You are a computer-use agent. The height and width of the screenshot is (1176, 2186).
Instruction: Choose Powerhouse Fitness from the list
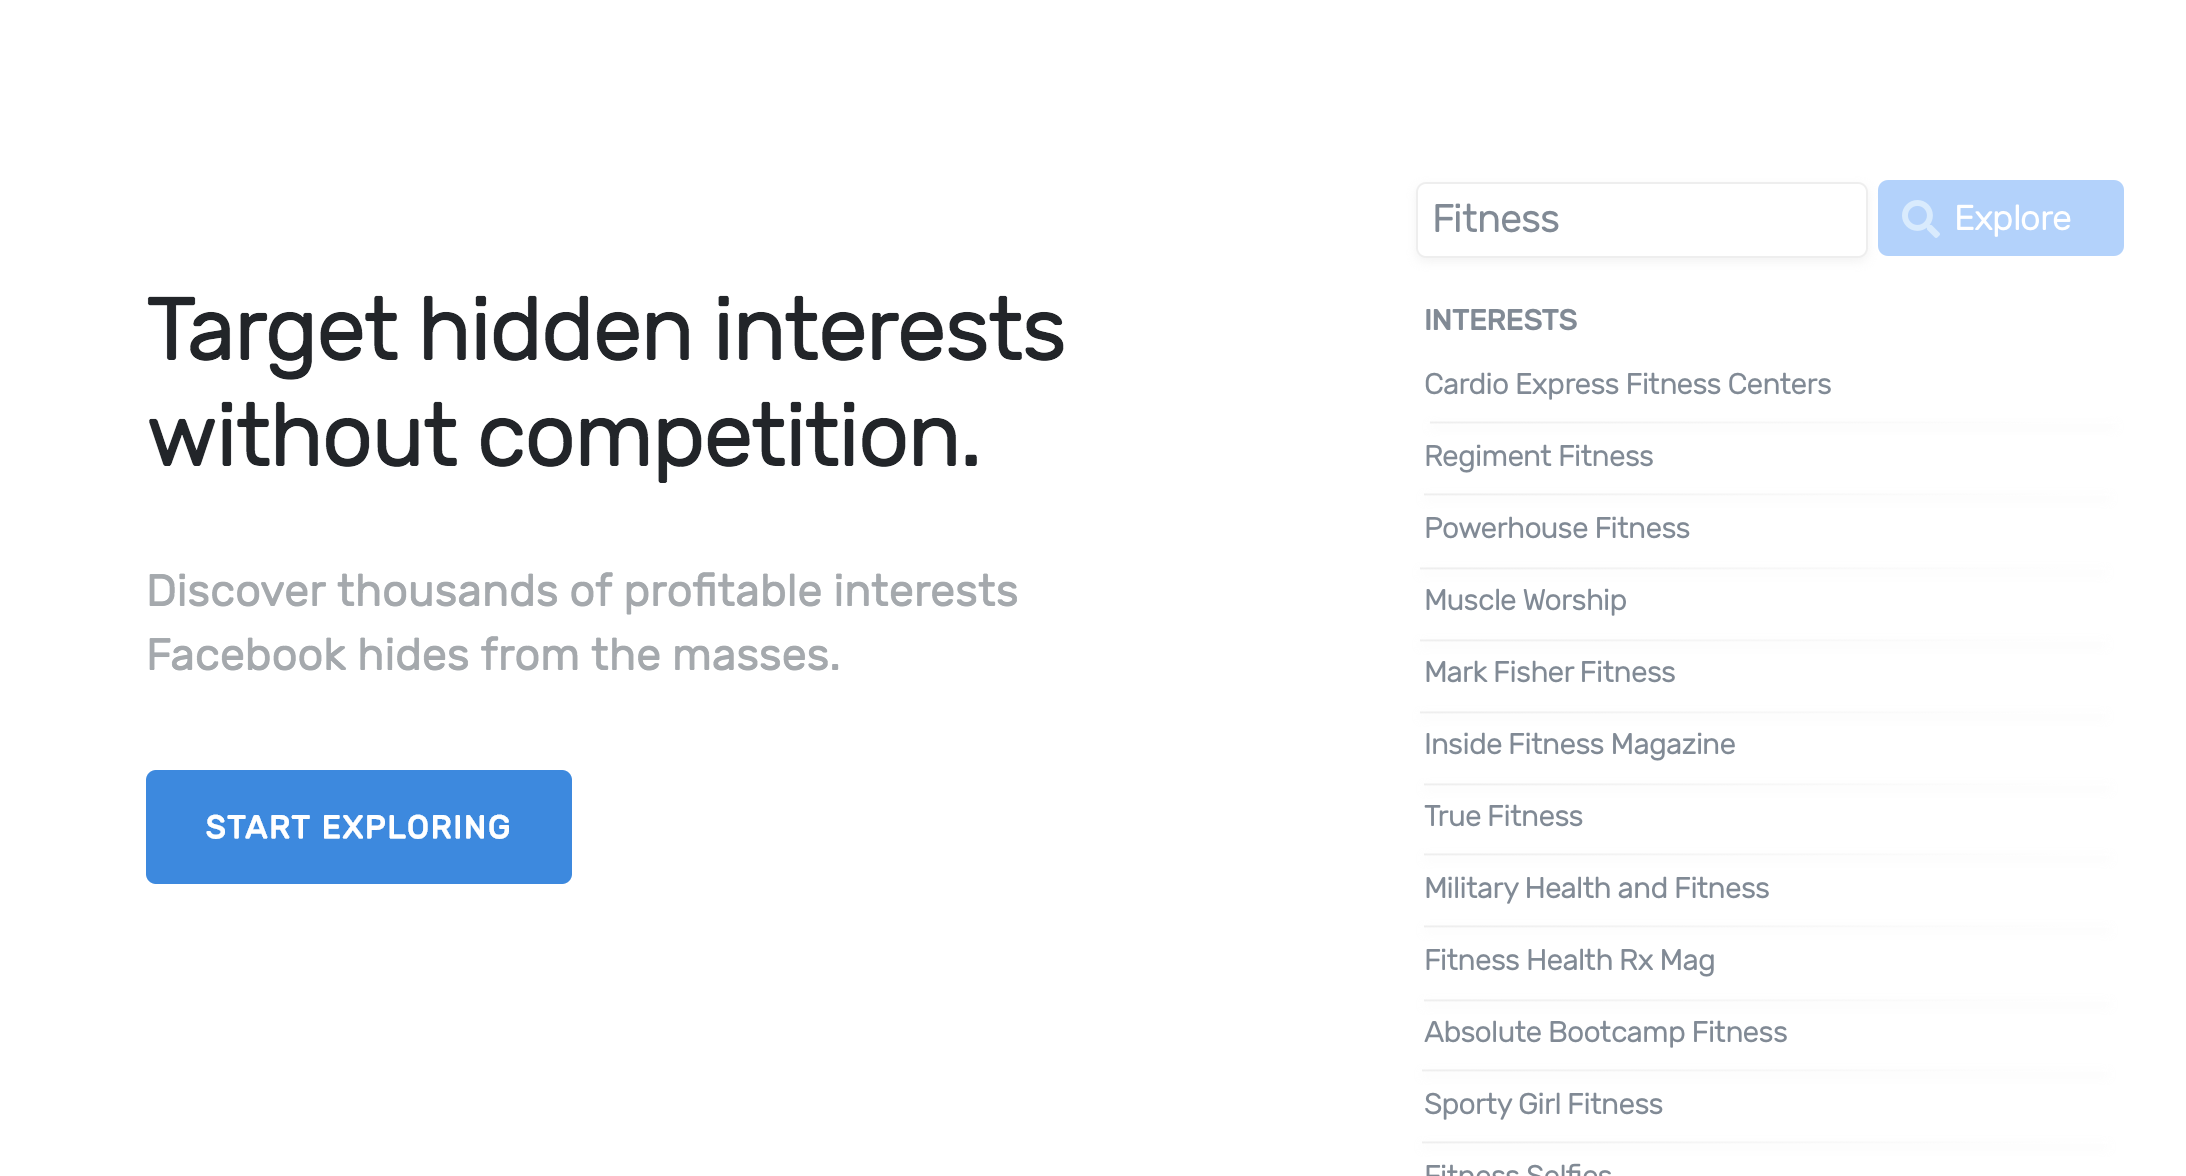pos(1556,528)
